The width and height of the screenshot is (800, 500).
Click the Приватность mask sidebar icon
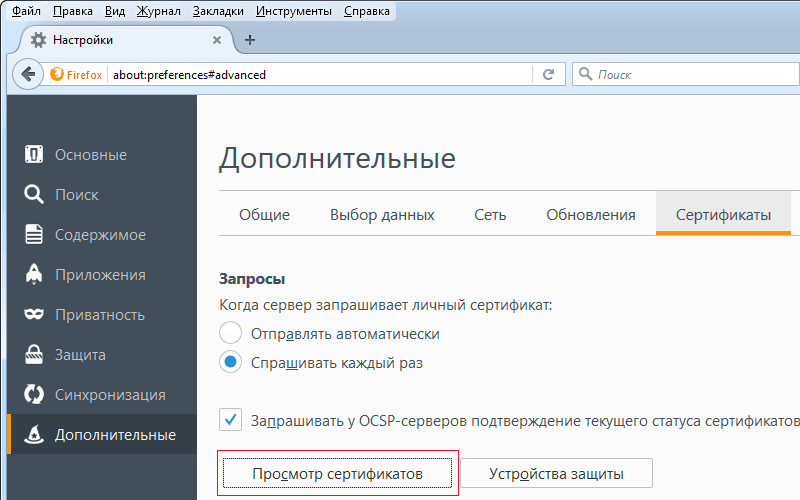(x=34, y=314)
